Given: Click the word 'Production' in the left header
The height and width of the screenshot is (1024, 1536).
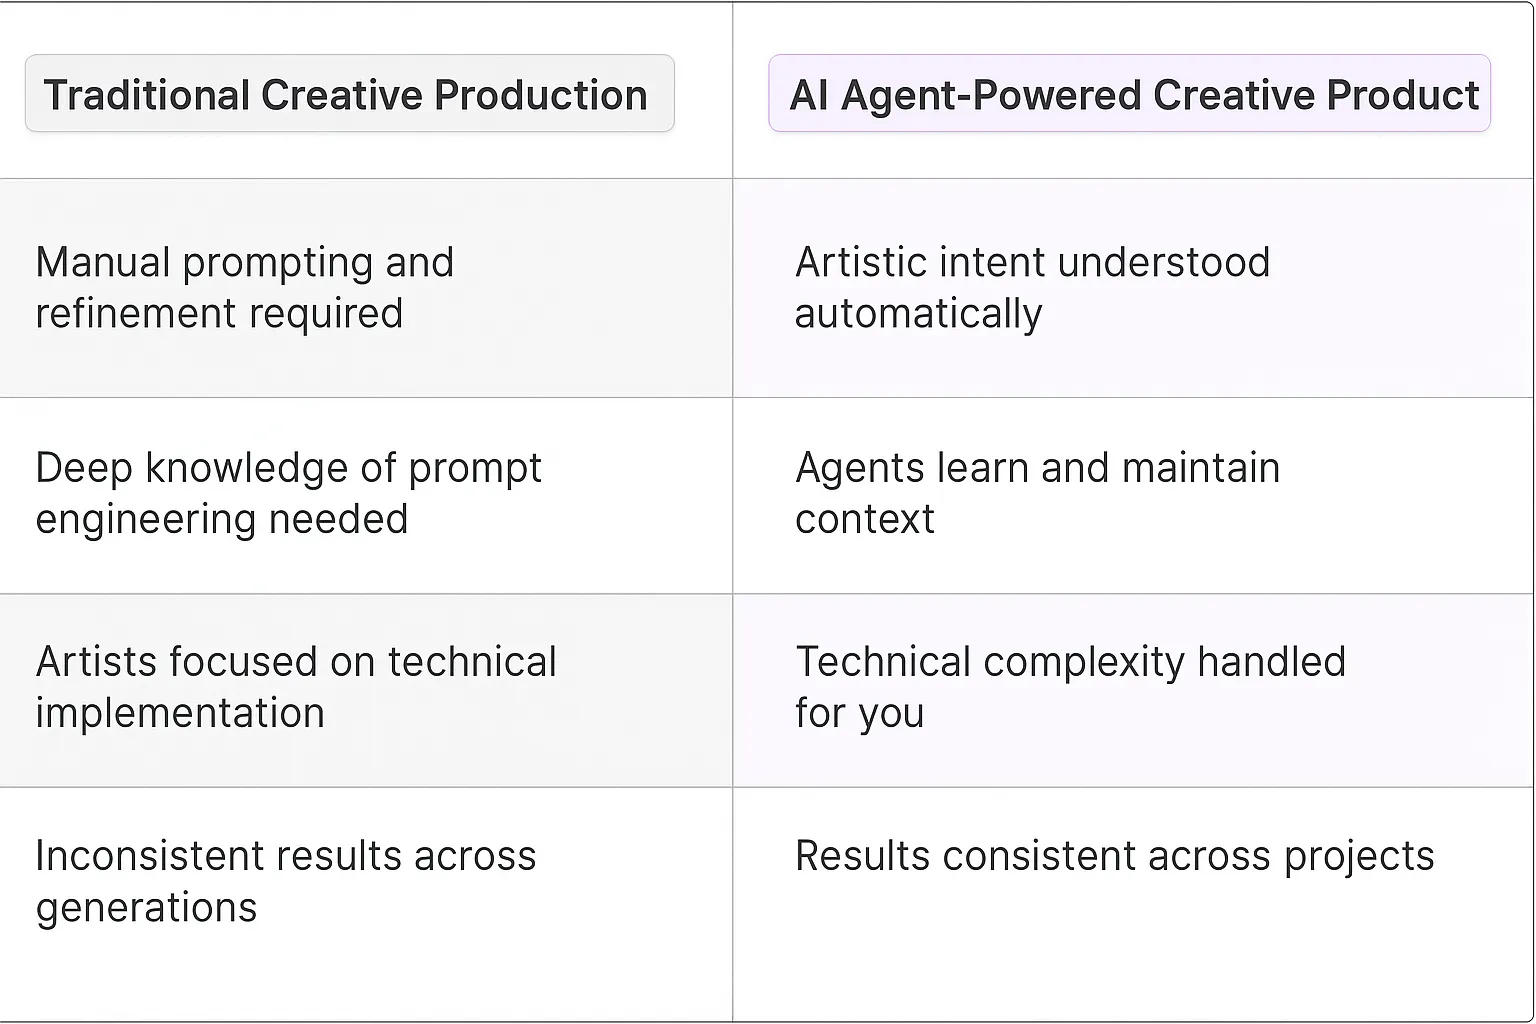Looking at the screenshot, I should point(541,95).
